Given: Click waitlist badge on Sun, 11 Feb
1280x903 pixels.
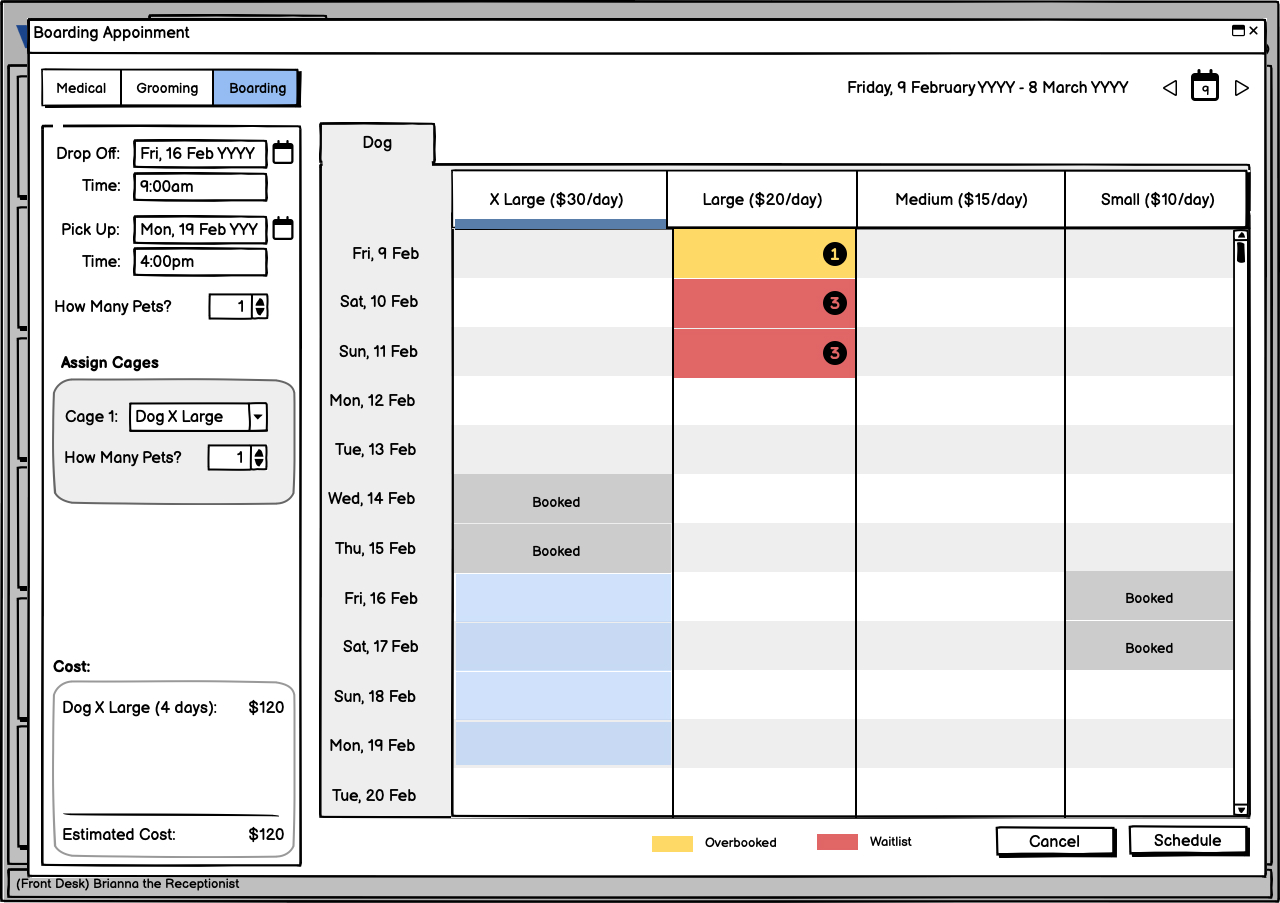Looking at the screenshot, I should [834, 353].
